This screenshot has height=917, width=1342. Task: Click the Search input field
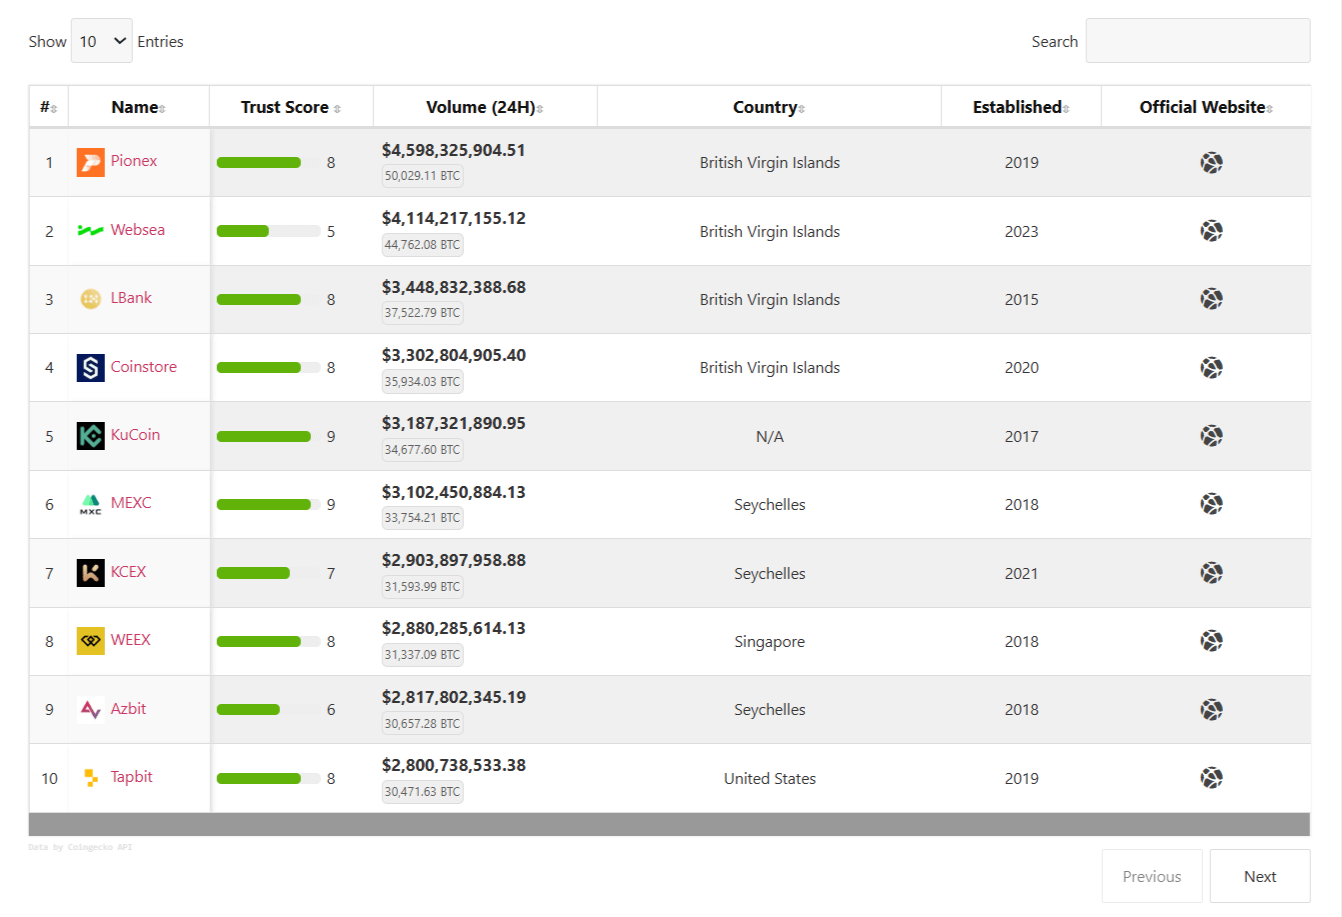[x=1197, y=41]
